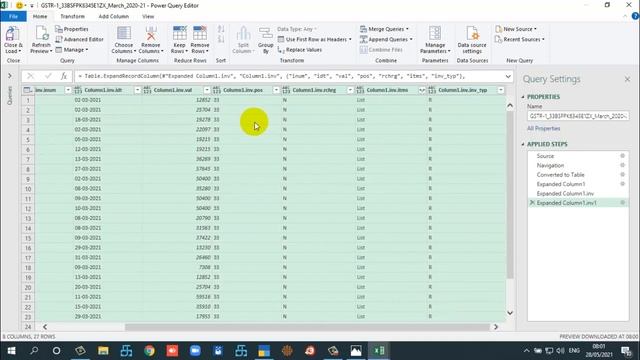Open the Data Type dropdown
Image resolution: width=640 pixels, height=360 pixels.
point(297,29)
